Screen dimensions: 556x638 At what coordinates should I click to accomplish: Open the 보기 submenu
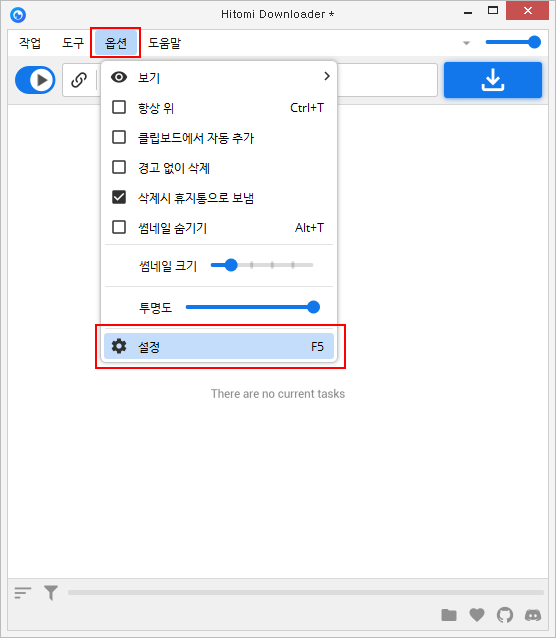click(x=219, y=77)
